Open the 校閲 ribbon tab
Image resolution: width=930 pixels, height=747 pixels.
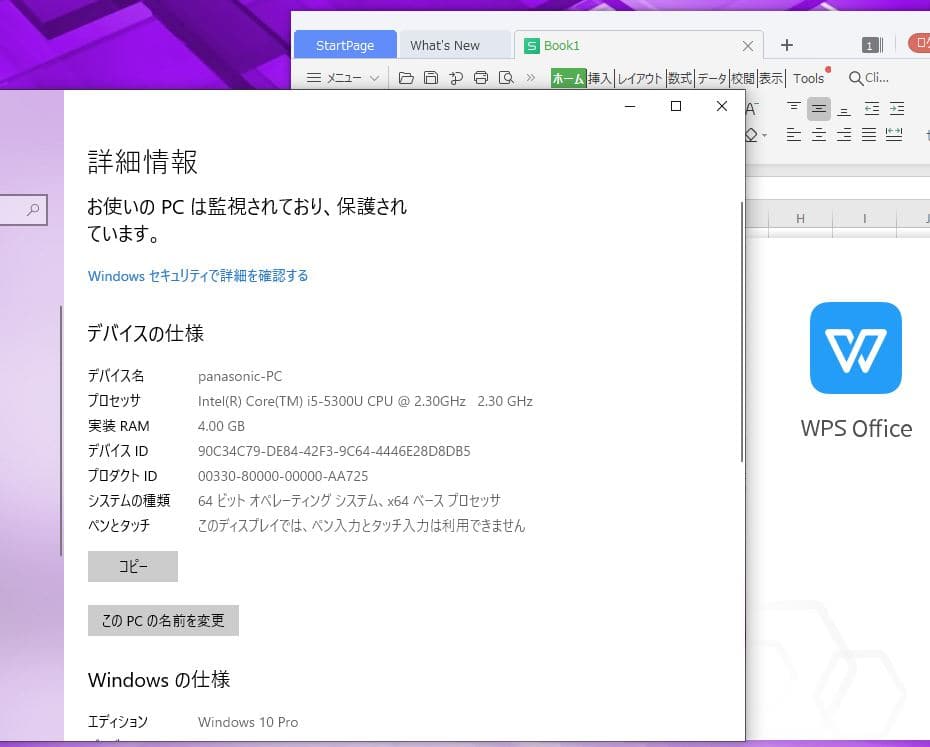(742, 78)
